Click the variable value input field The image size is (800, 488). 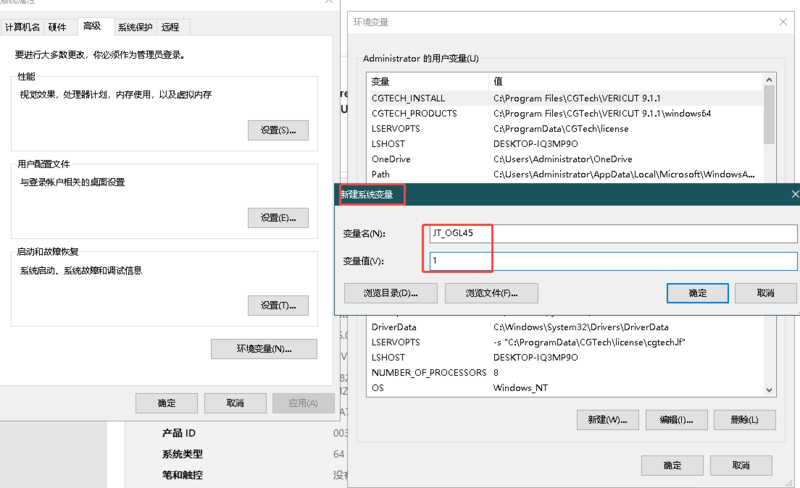[x=612, y=261]
